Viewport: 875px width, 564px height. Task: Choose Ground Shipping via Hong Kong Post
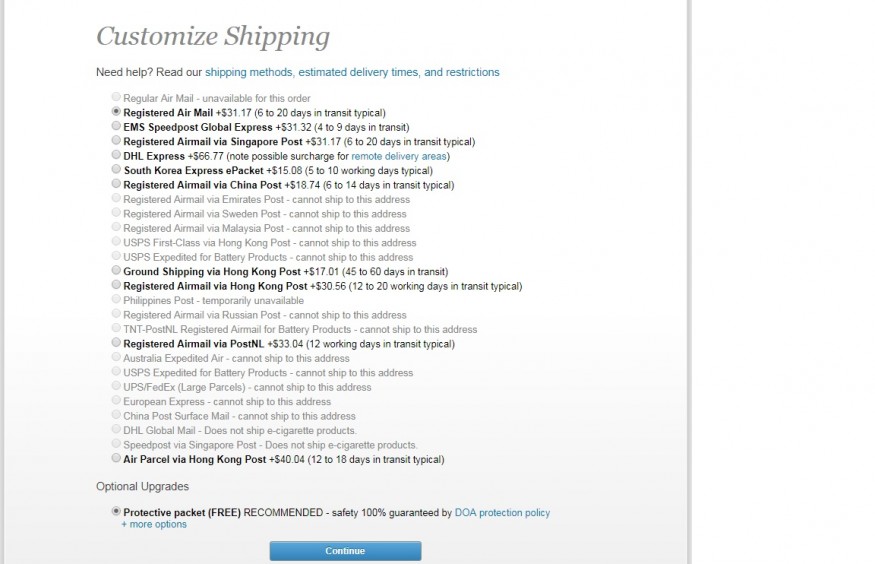[x=117, y=271]
